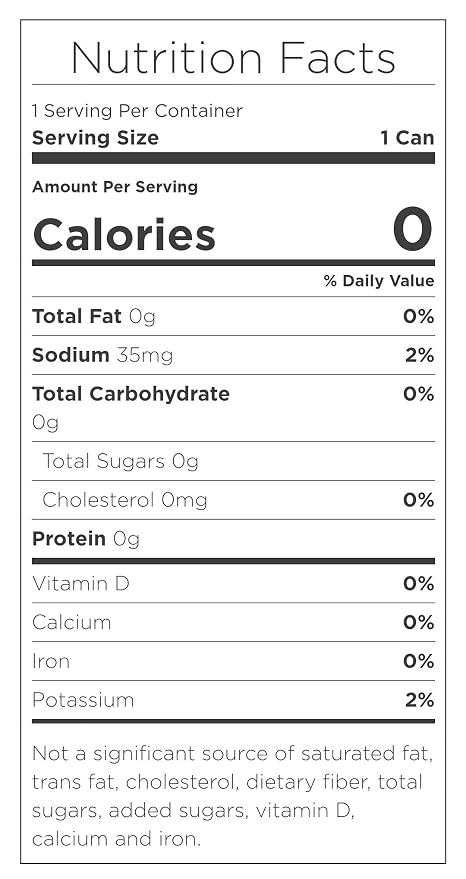Click the Iron row label
466x879 pixels.
[51, 661]
